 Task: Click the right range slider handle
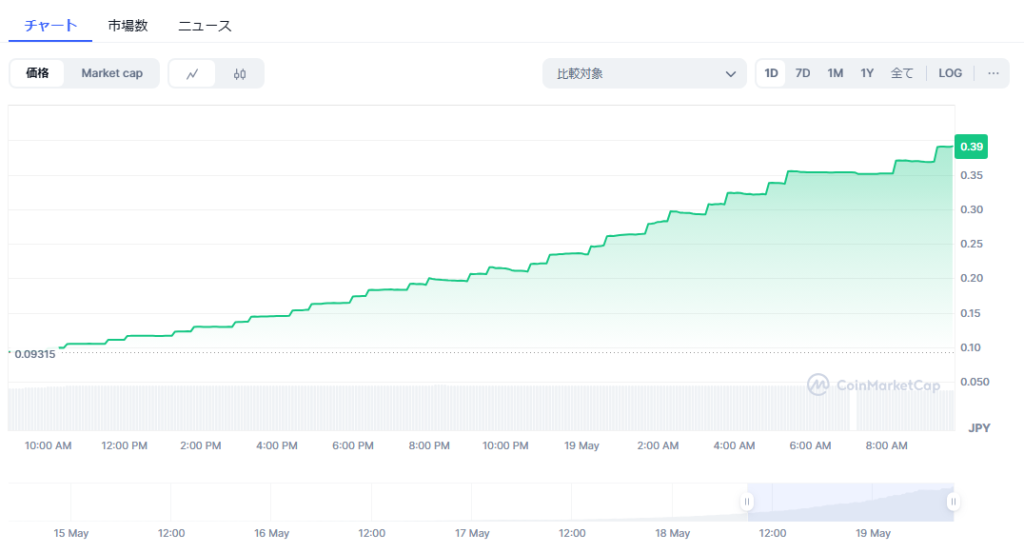[953, 501]
